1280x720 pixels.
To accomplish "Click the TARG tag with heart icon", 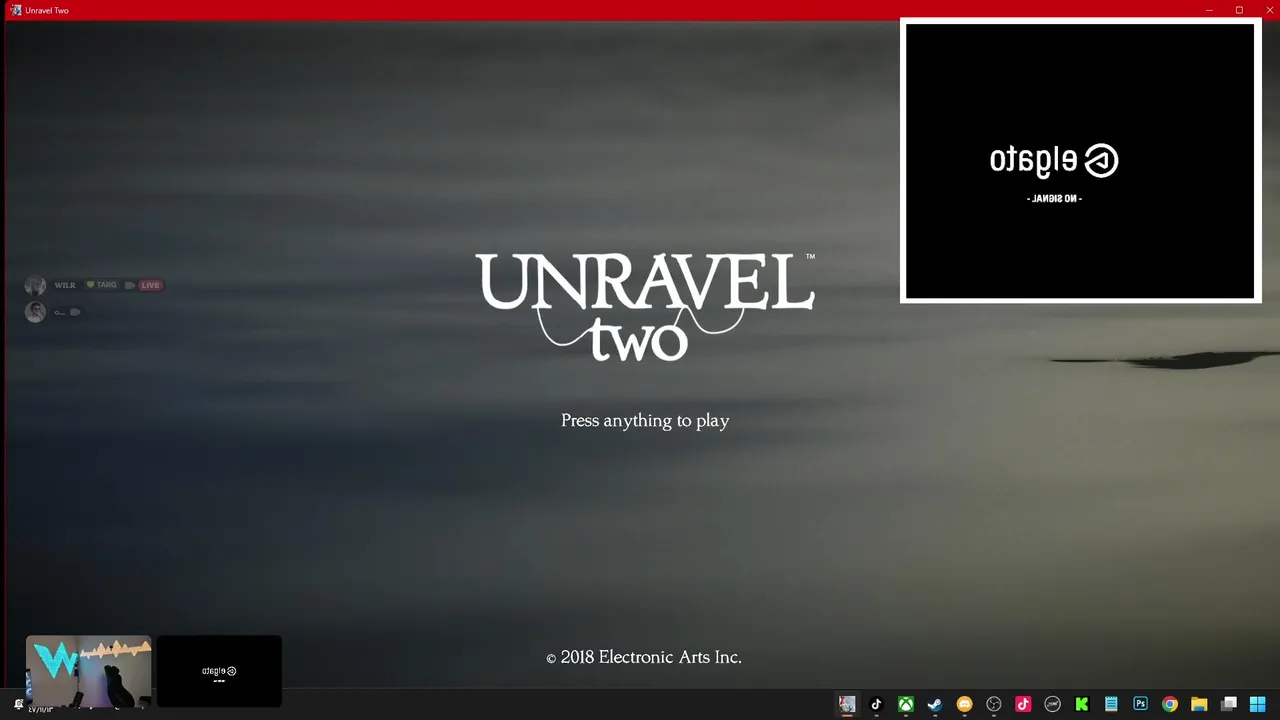I will pos(102,285).
